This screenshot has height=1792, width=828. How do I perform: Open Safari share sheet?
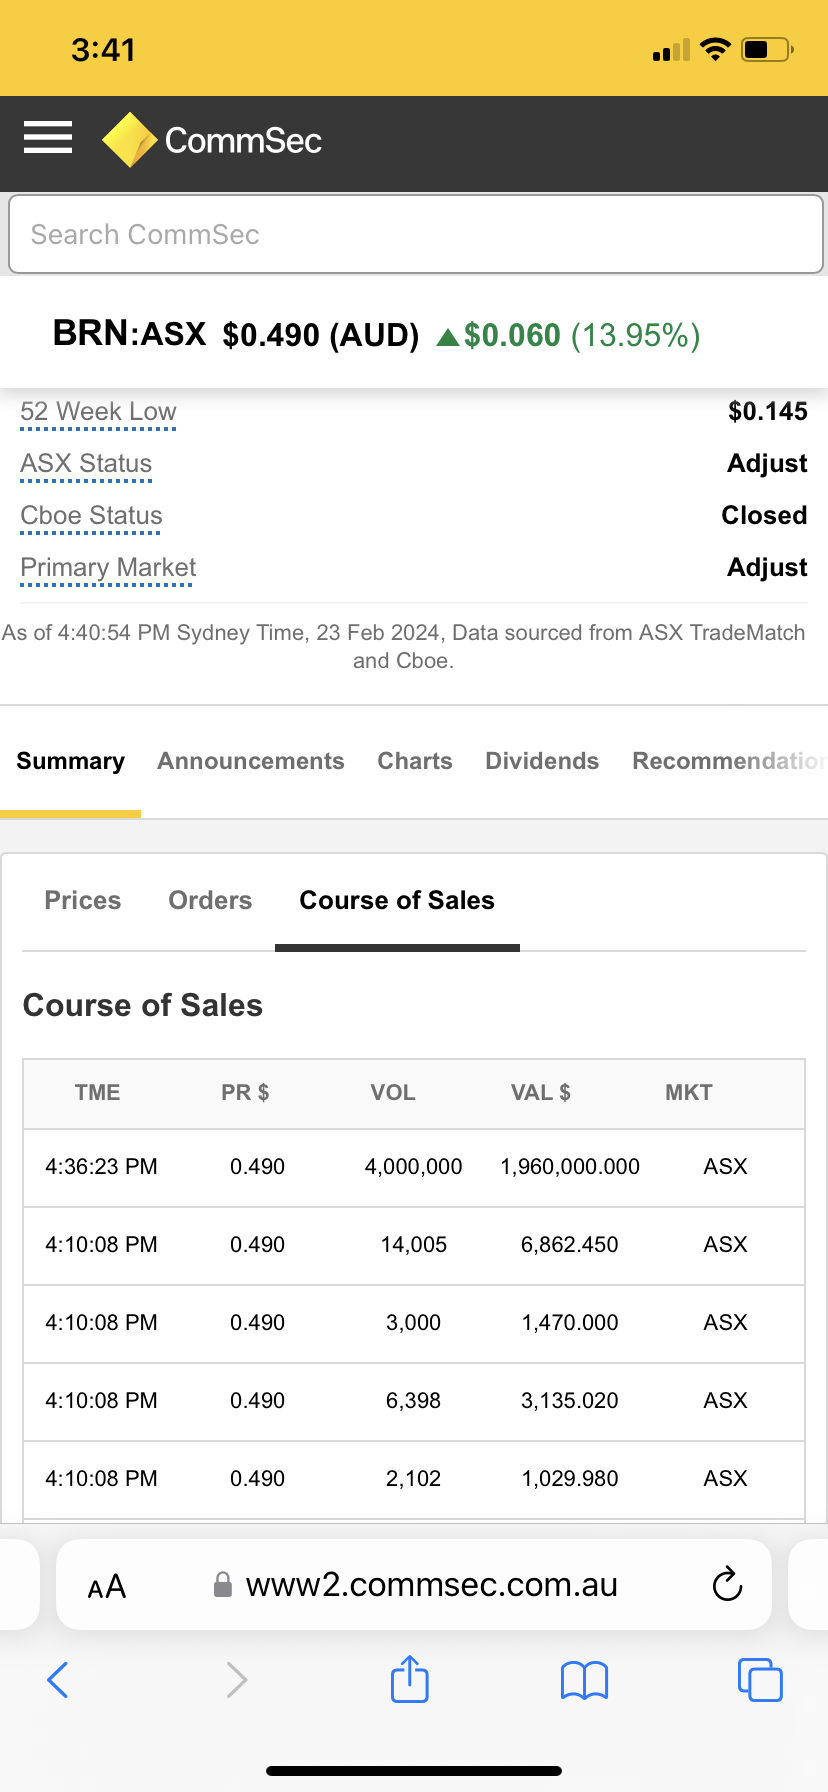409,1679
